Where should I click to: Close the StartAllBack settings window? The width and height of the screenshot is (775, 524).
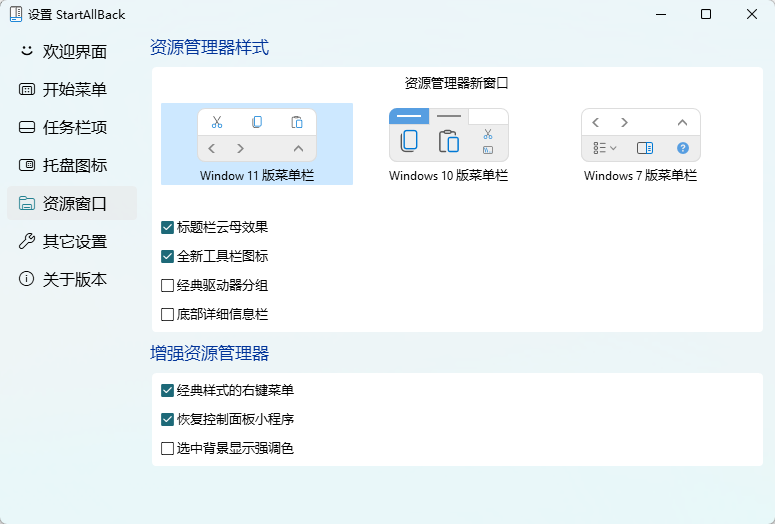pyautogui.click(x=752, y=14)
